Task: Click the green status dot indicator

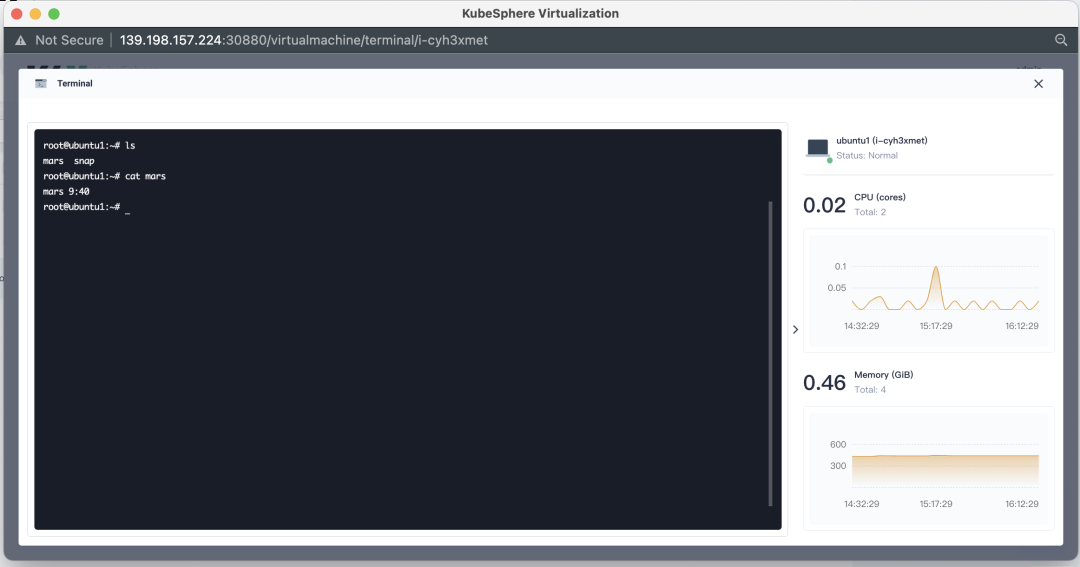Action: [829, 160]
